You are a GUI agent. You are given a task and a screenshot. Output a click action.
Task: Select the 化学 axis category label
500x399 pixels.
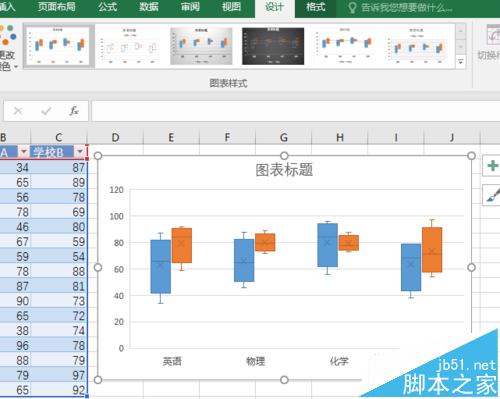339,361
